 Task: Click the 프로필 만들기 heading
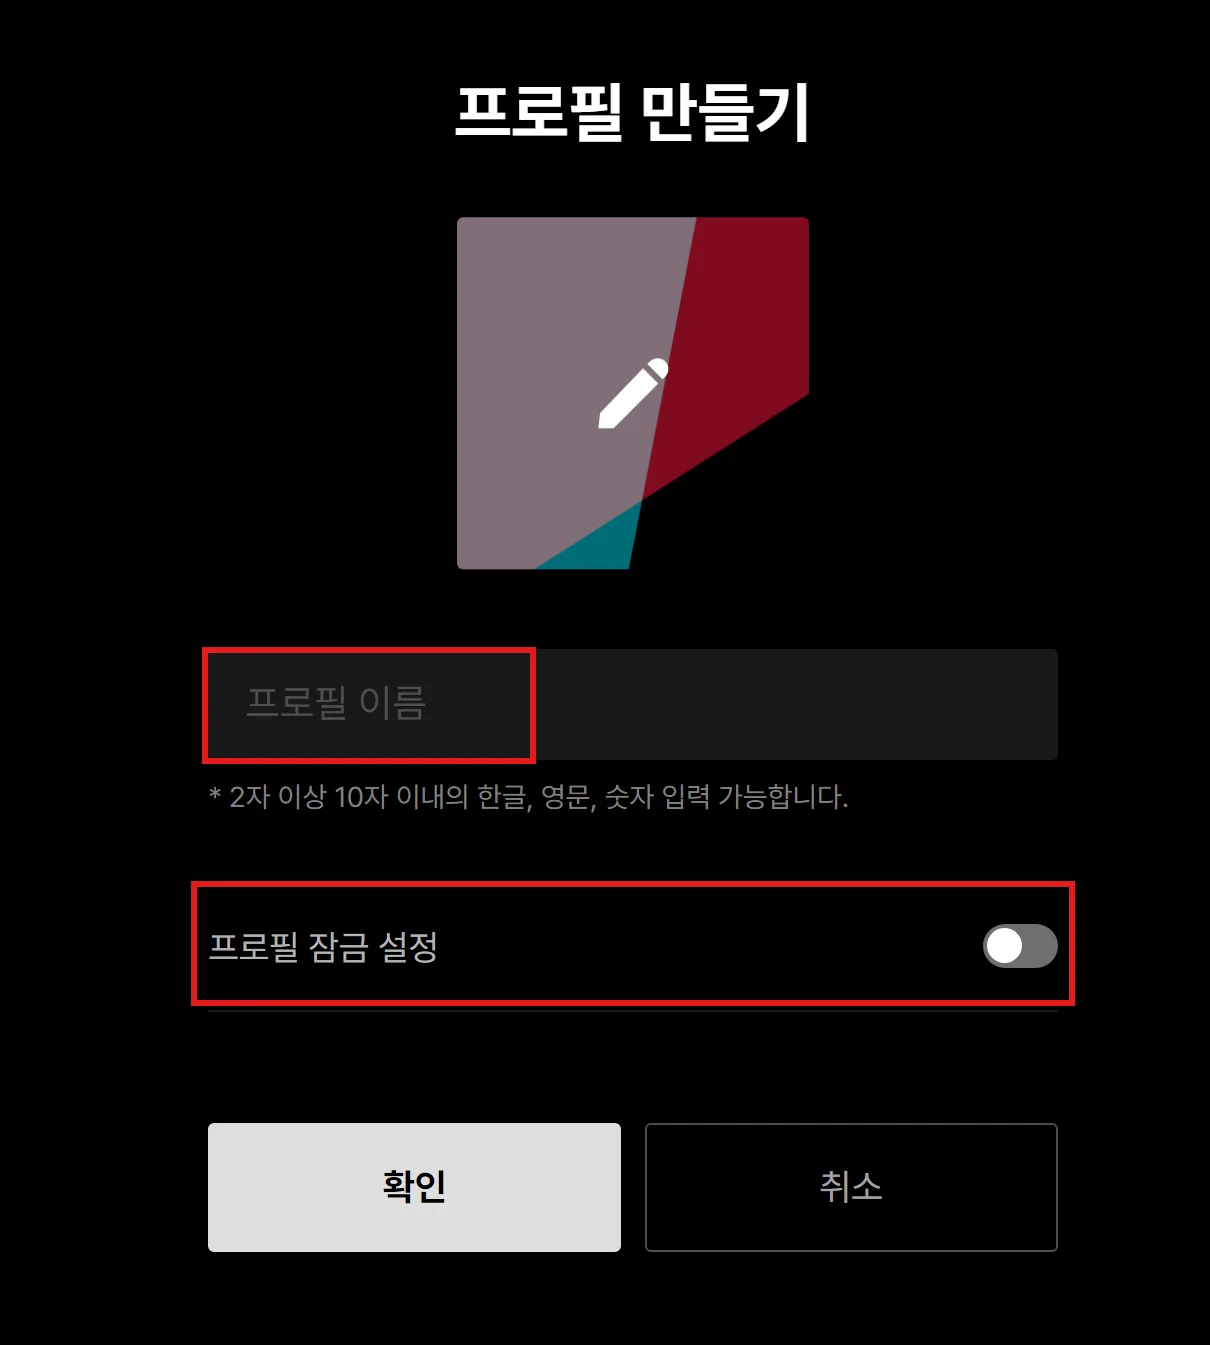pos(632,111)
